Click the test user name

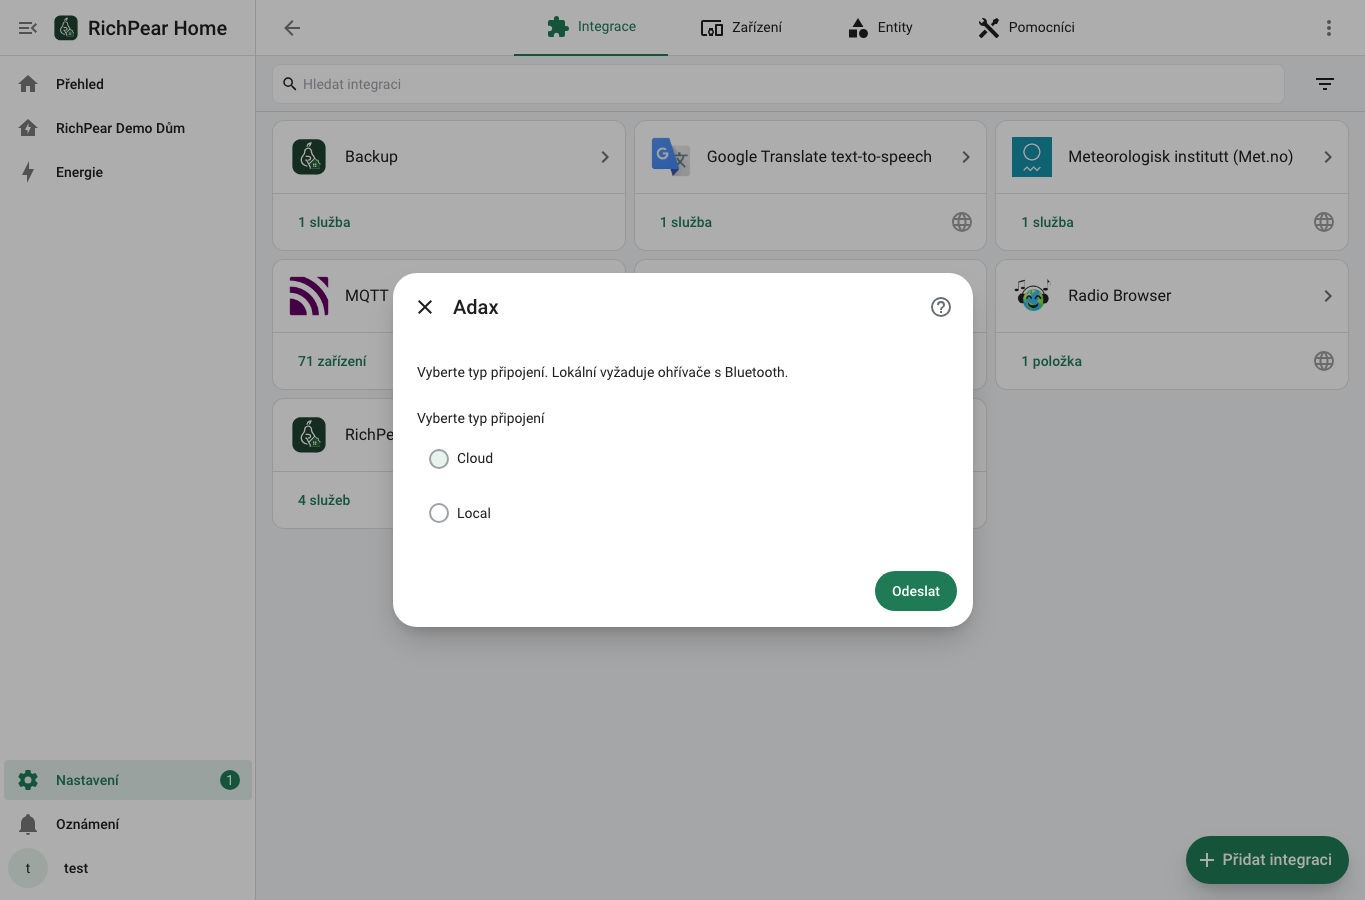click(76, 868)
